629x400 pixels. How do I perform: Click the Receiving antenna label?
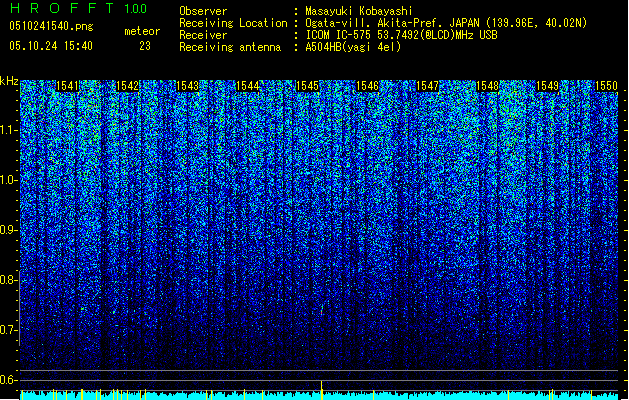(230, 47)
